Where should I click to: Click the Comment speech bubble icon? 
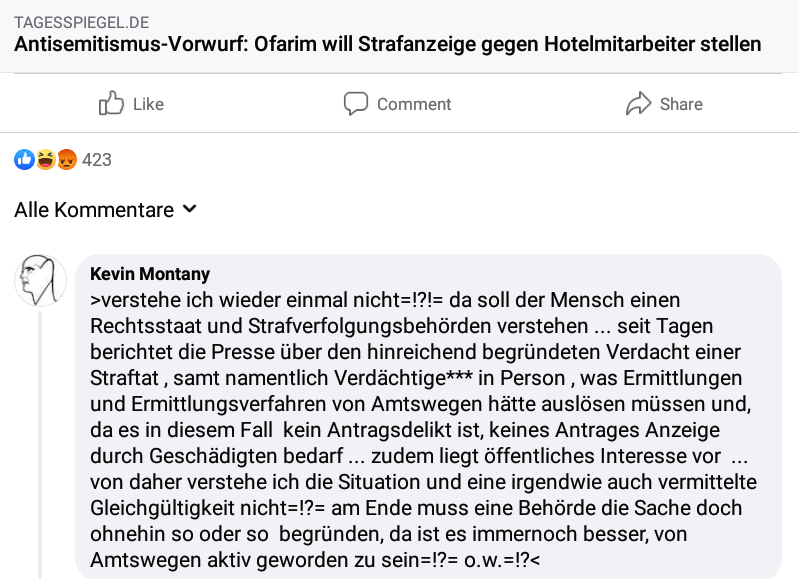(356, 104)
